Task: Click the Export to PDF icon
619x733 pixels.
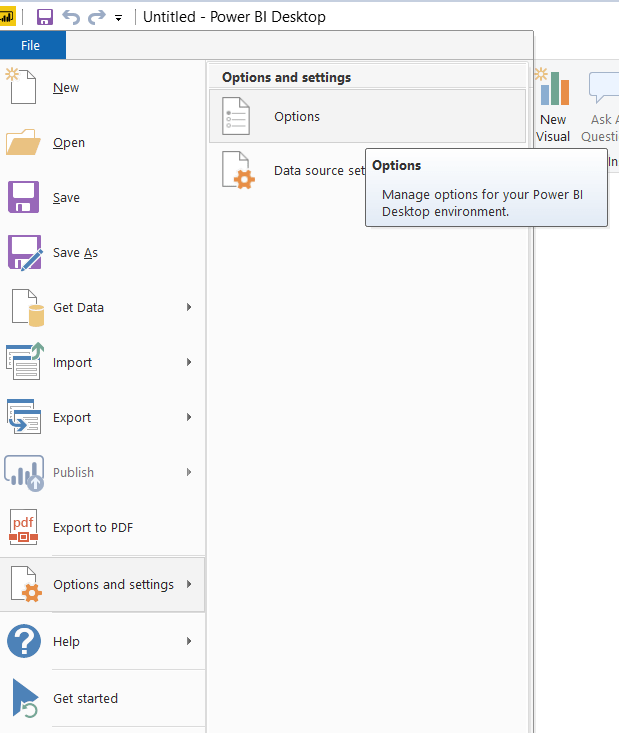Action: tap(23, 527)
